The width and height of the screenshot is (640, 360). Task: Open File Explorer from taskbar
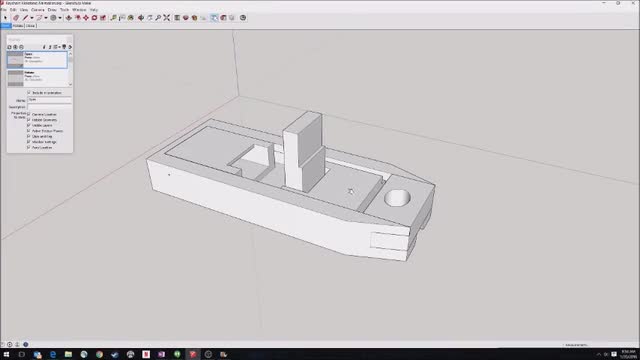coord(68,354)
